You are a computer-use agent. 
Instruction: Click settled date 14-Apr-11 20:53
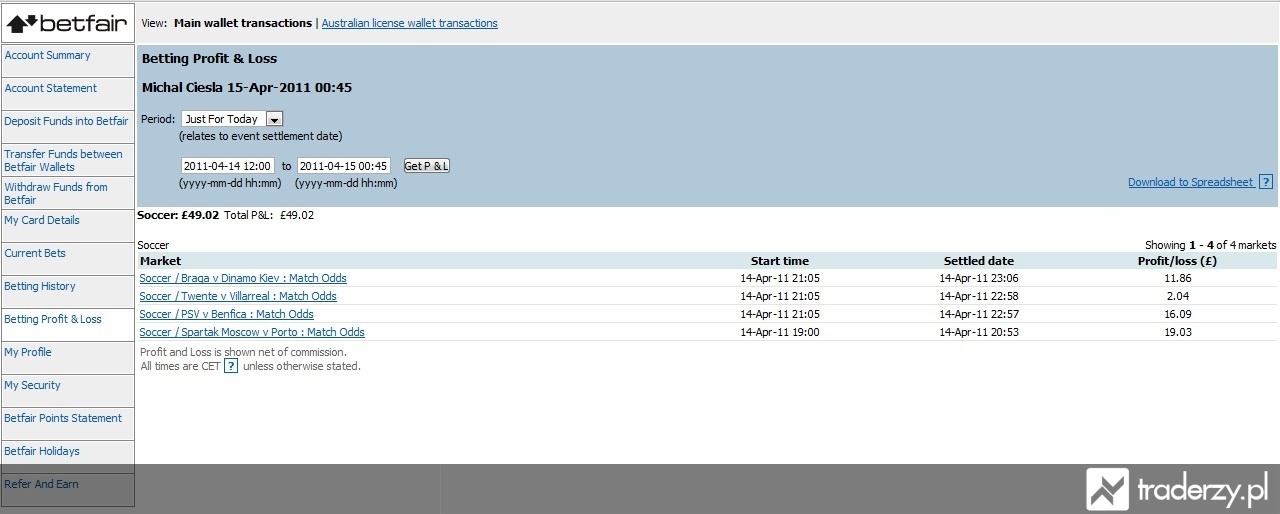point(979,332)
